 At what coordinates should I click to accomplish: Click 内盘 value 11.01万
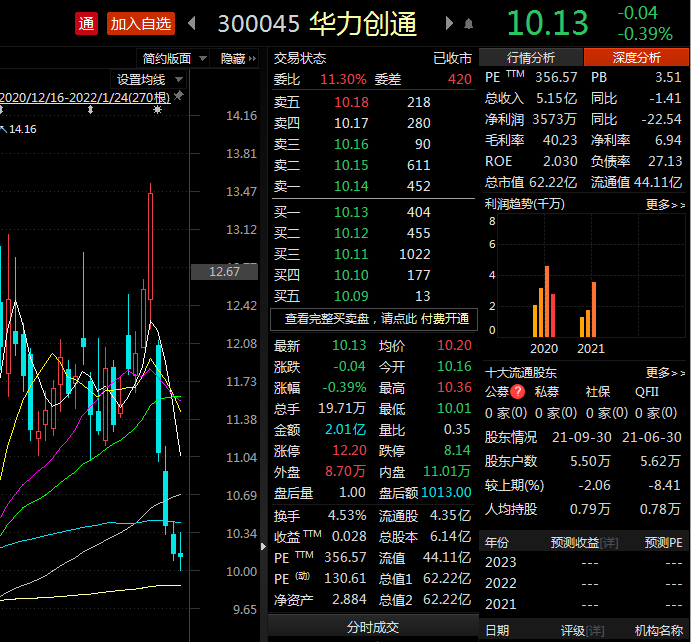447,471
